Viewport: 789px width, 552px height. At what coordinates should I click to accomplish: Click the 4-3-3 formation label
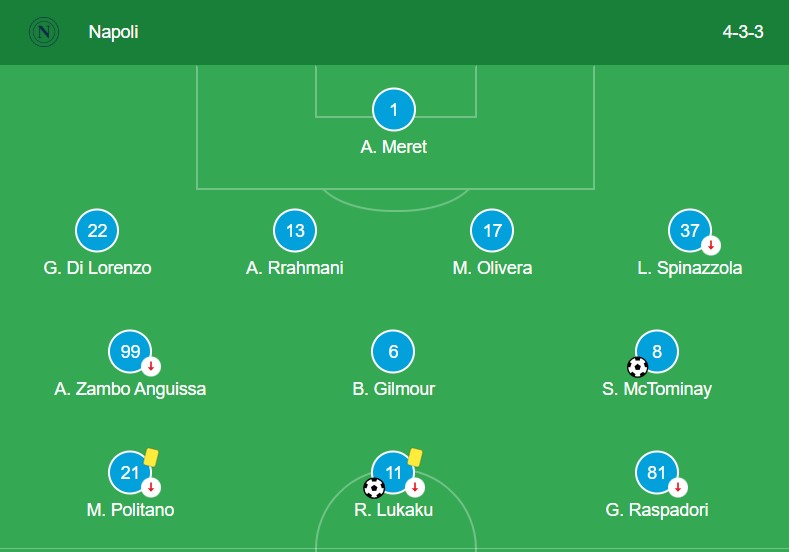point(743,32)
